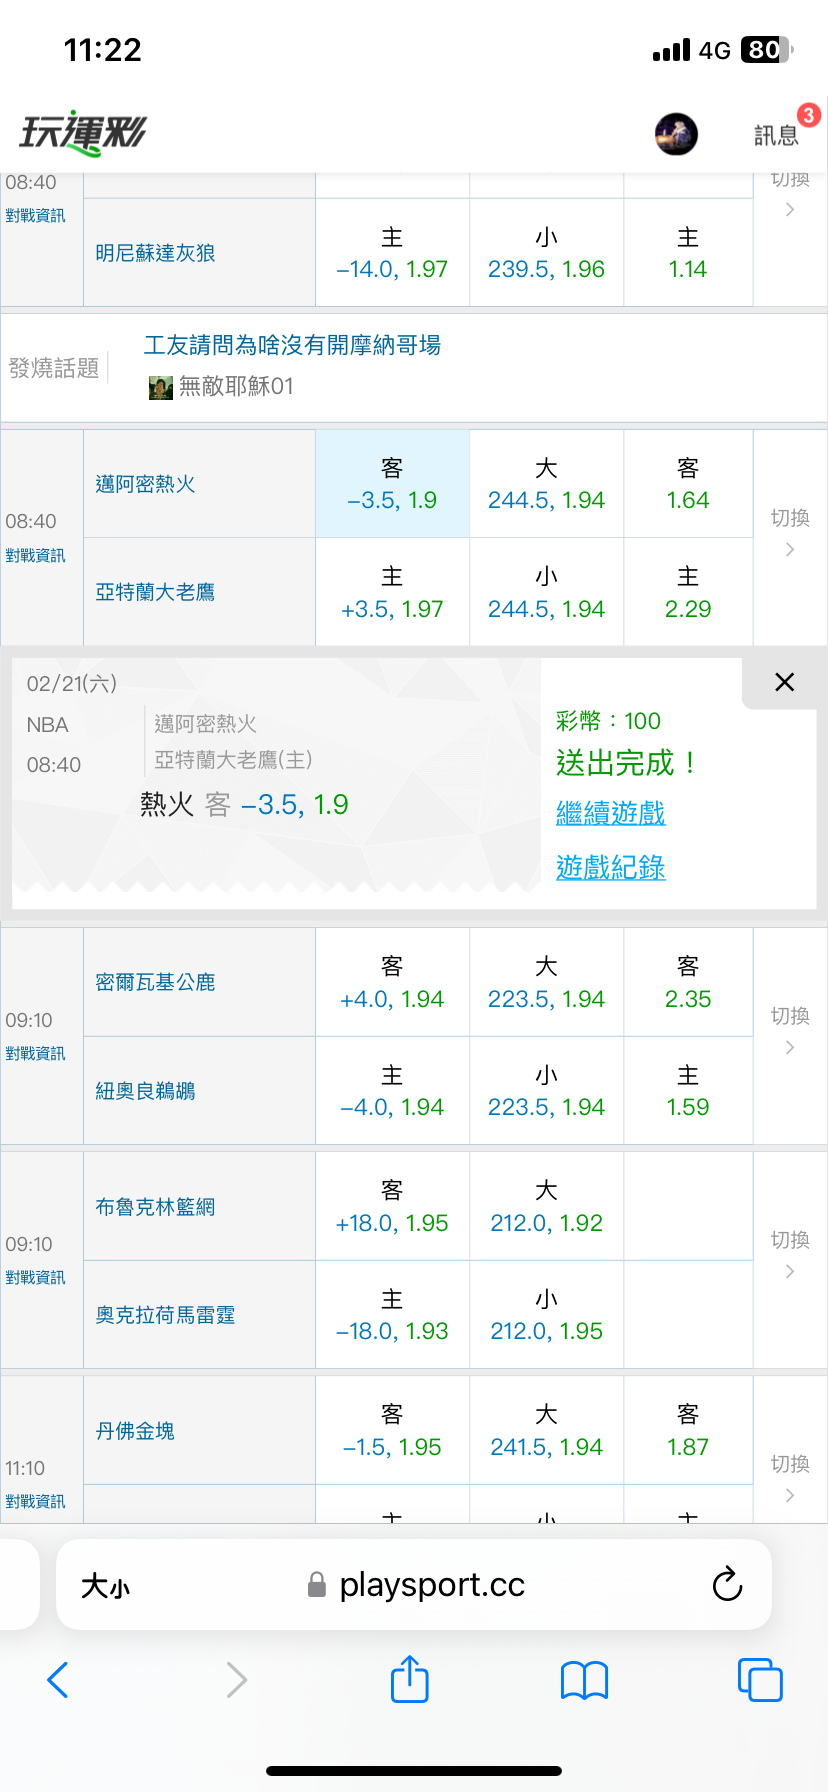Open Safari share sheet
This screenshot has width=828, height=1792.
click(x=410, y=1678)
